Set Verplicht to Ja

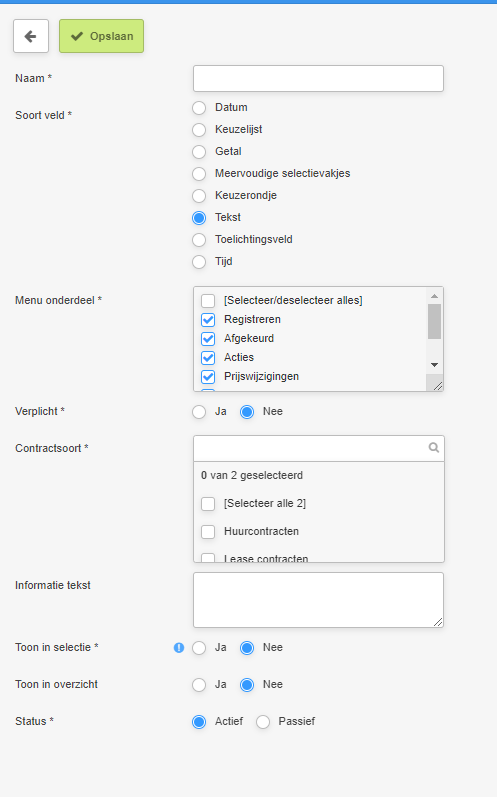coord(199,412)
